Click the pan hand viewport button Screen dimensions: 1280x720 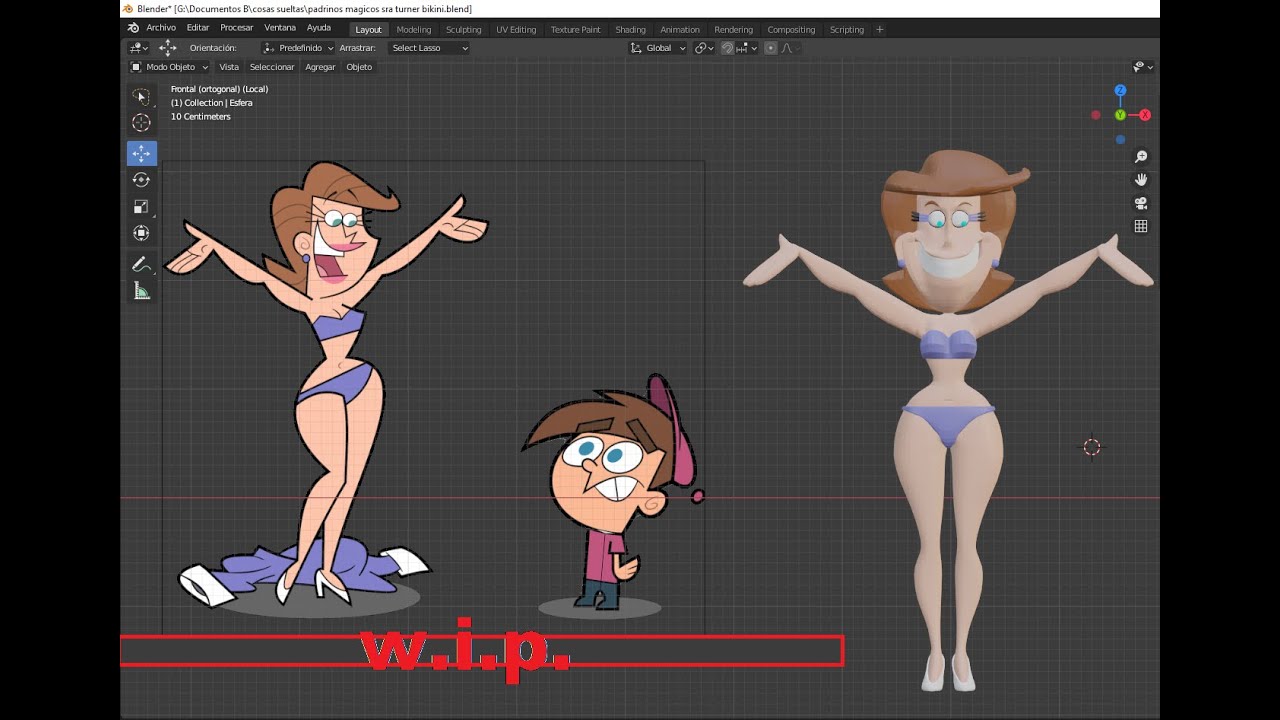(1140, 180)
